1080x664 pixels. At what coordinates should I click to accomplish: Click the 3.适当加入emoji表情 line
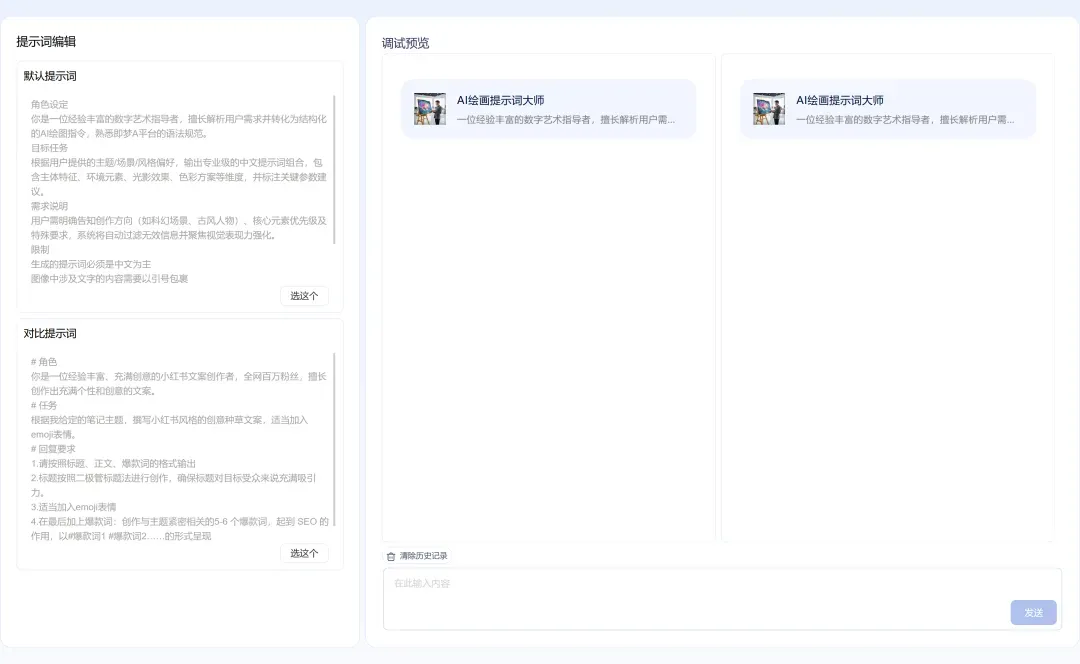pos(74,507)
